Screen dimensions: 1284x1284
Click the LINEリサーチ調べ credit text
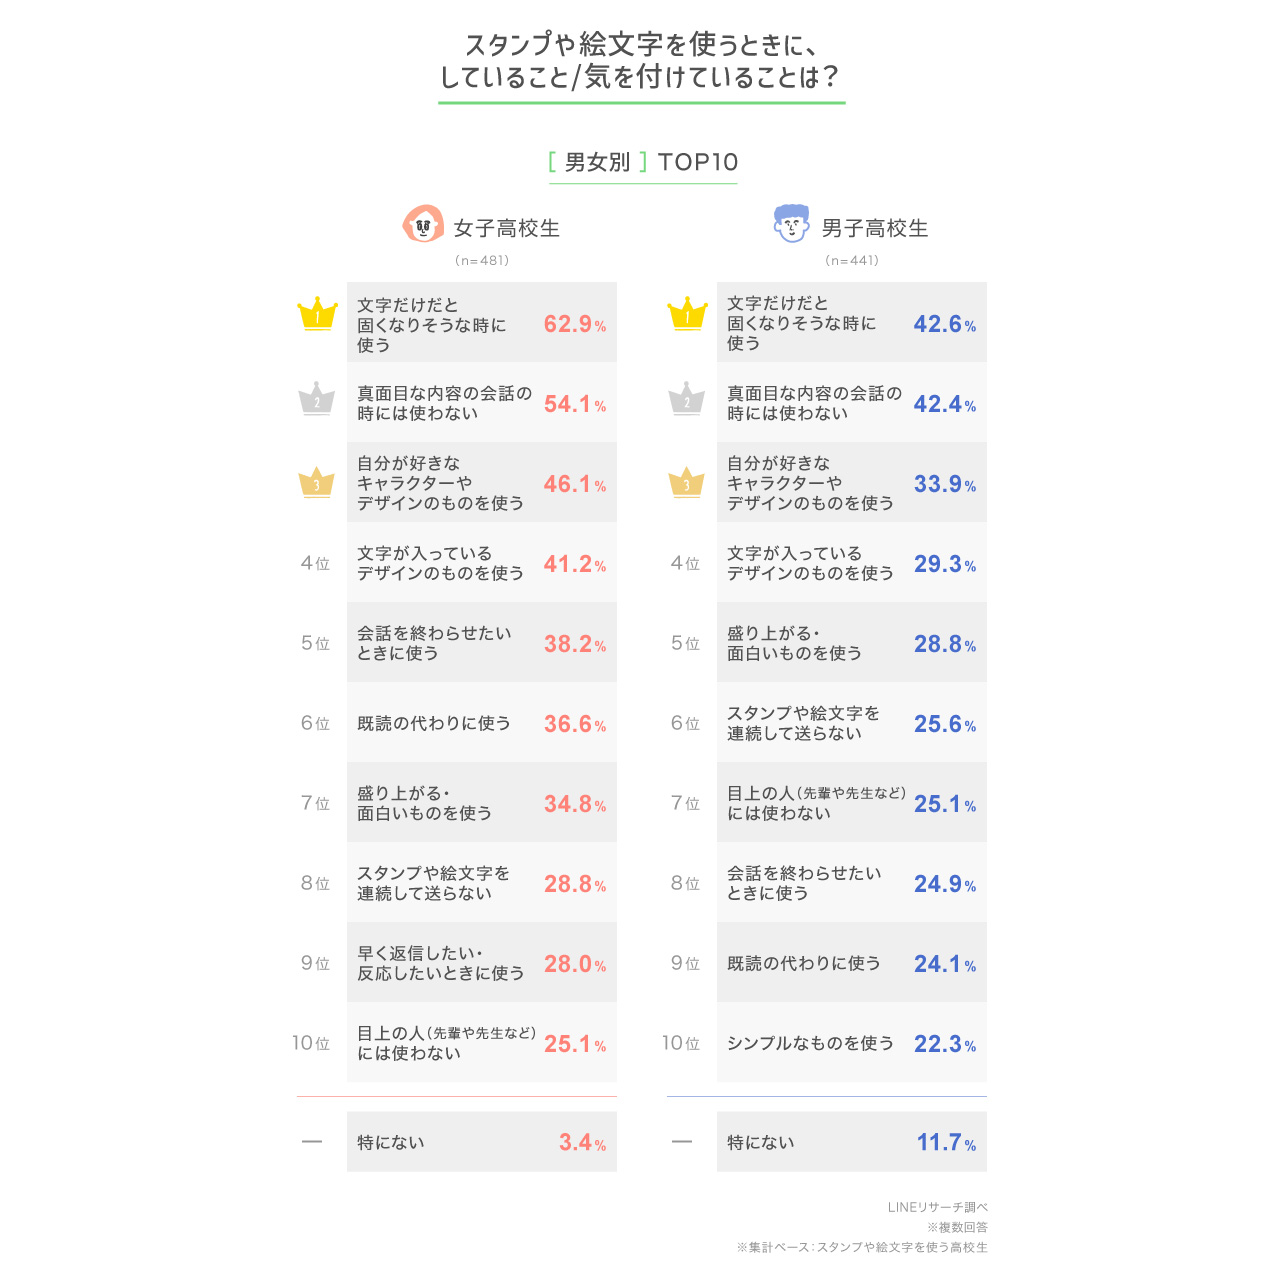(937, 1207)
